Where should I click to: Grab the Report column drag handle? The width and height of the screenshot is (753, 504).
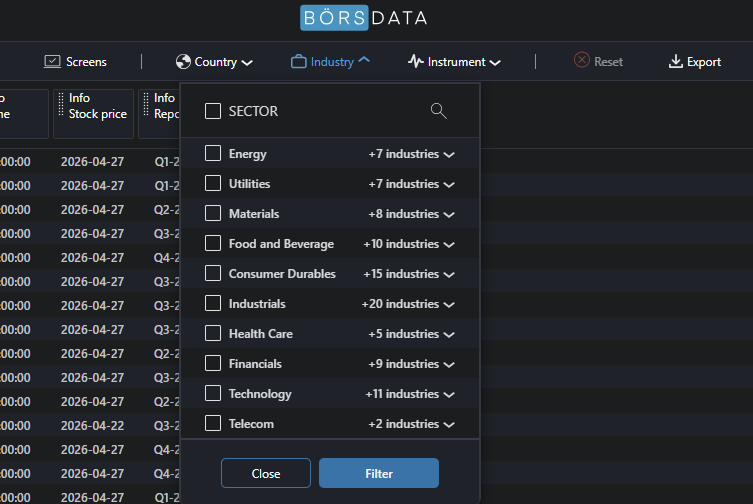click(x=146, y=105)
